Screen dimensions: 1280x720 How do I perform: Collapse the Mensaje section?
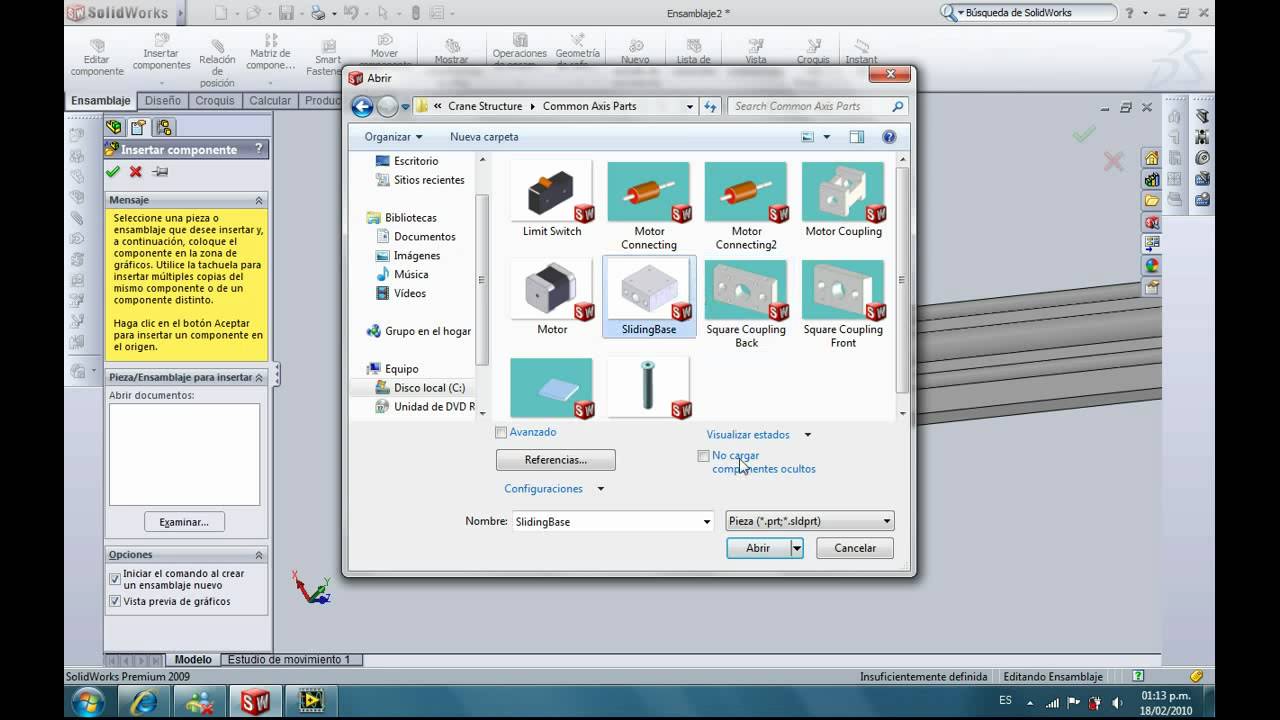[x=259, y=200]
